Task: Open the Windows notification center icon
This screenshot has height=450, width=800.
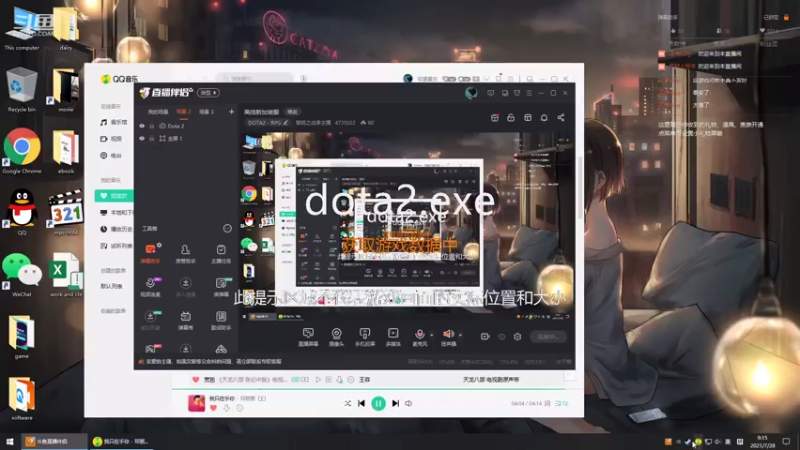Action: (787, 441)
